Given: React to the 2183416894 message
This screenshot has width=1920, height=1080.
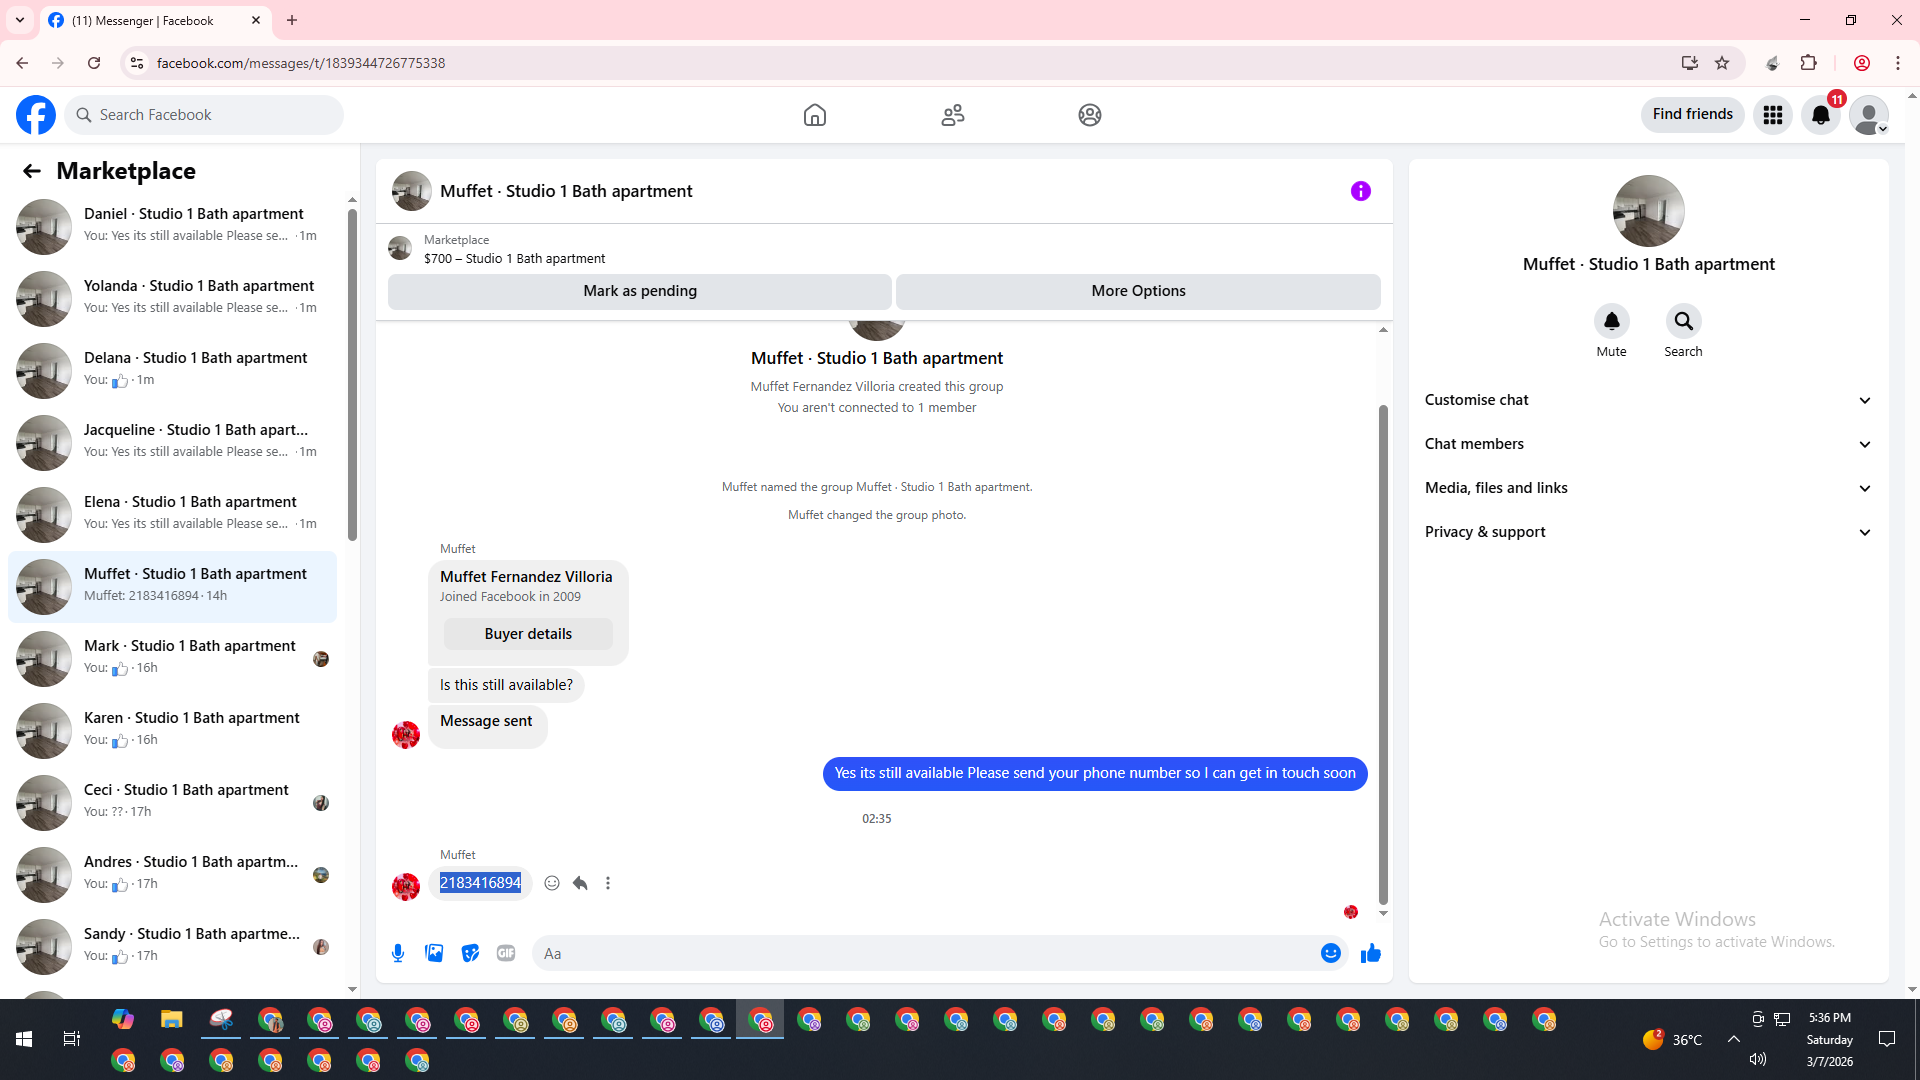Looking at the screenshot, I should (x=552, y=883).
